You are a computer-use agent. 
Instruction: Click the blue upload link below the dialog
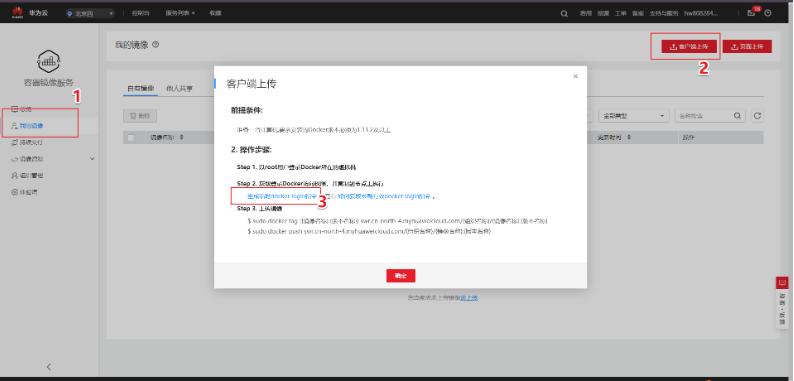point(469,297)
